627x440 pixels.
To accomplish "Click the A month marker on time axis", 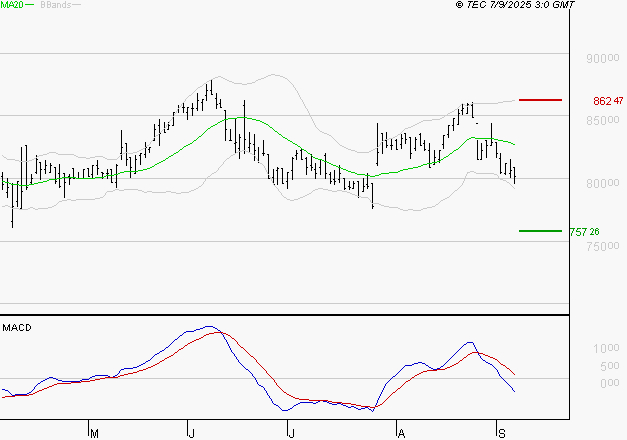I will click(x=401, y=434).
